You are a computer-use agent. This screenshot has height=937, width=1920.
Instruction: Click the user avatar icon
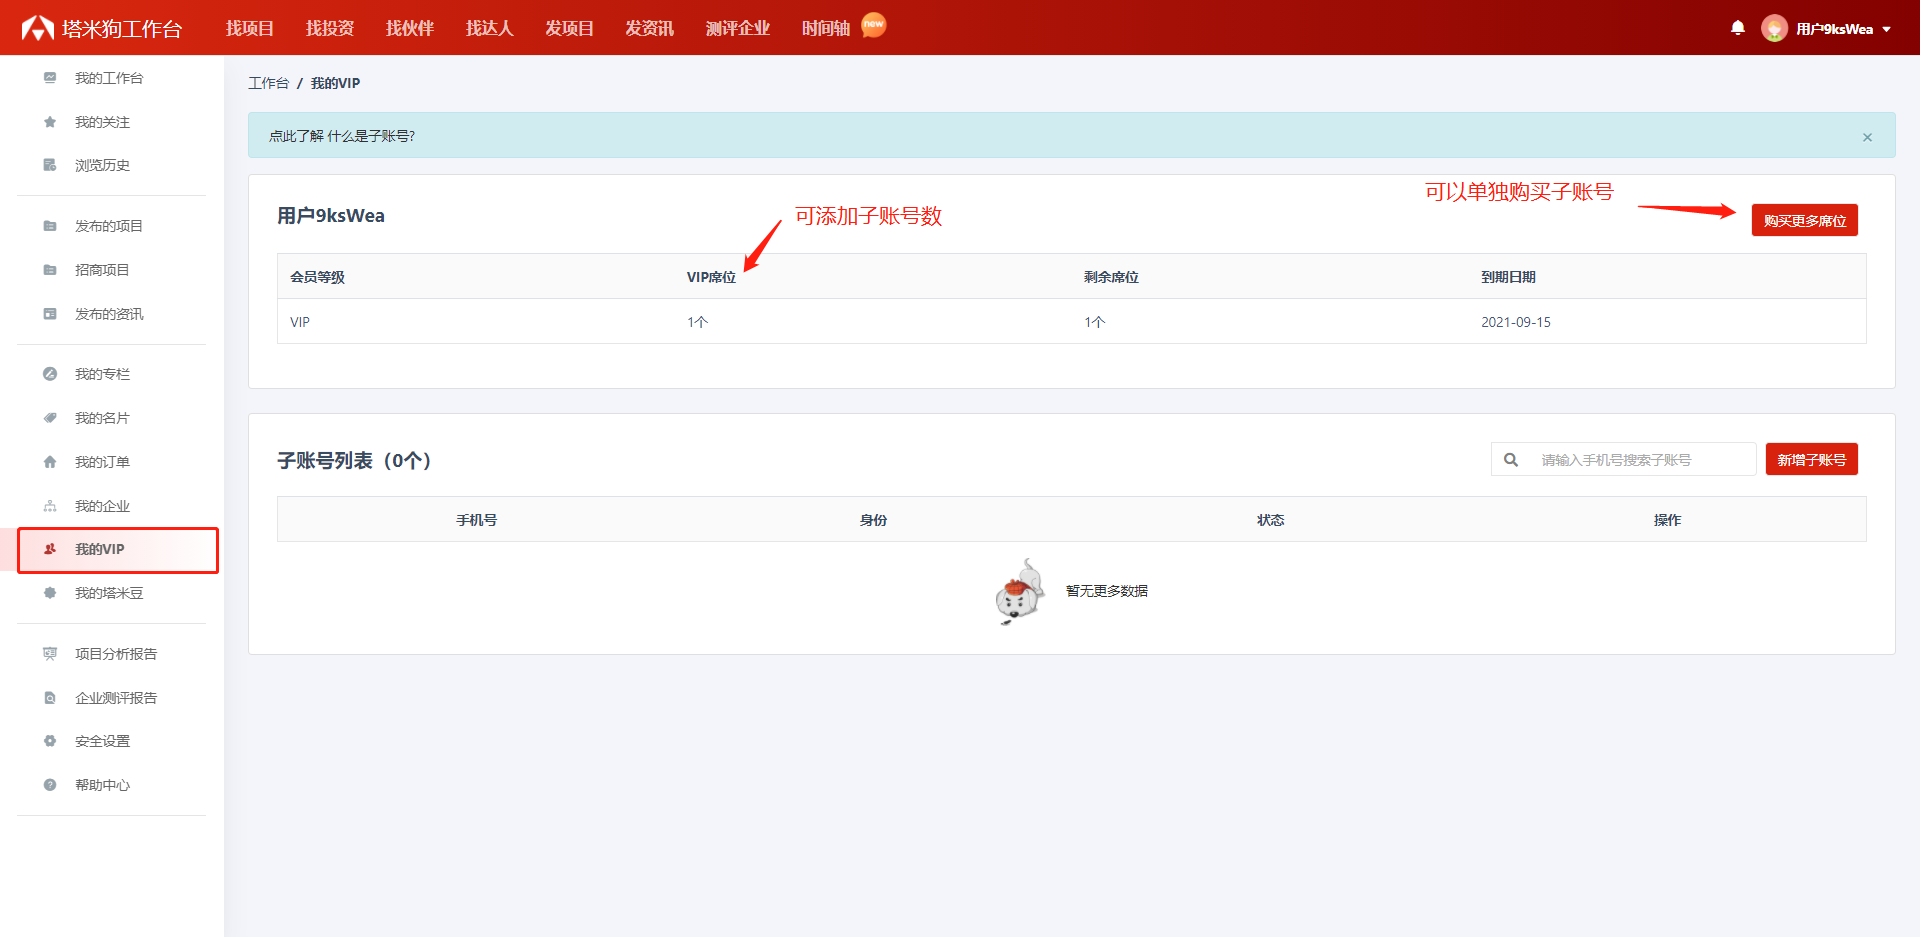(1774, 28)
